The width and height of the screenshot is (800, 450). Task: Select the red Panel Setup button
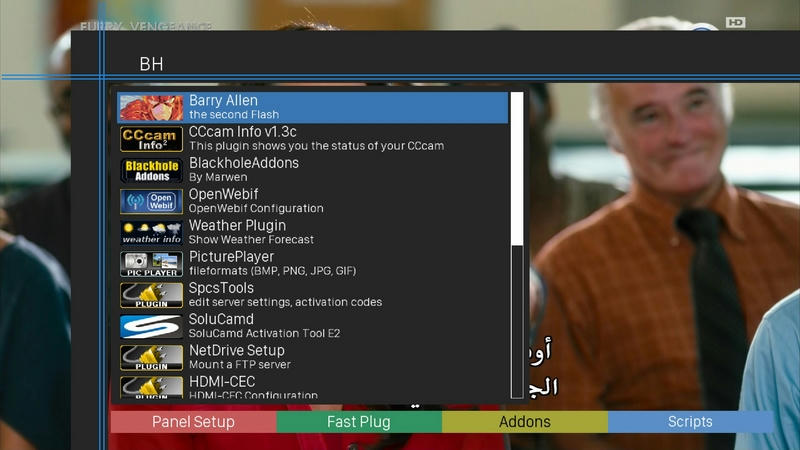point(193,422)
